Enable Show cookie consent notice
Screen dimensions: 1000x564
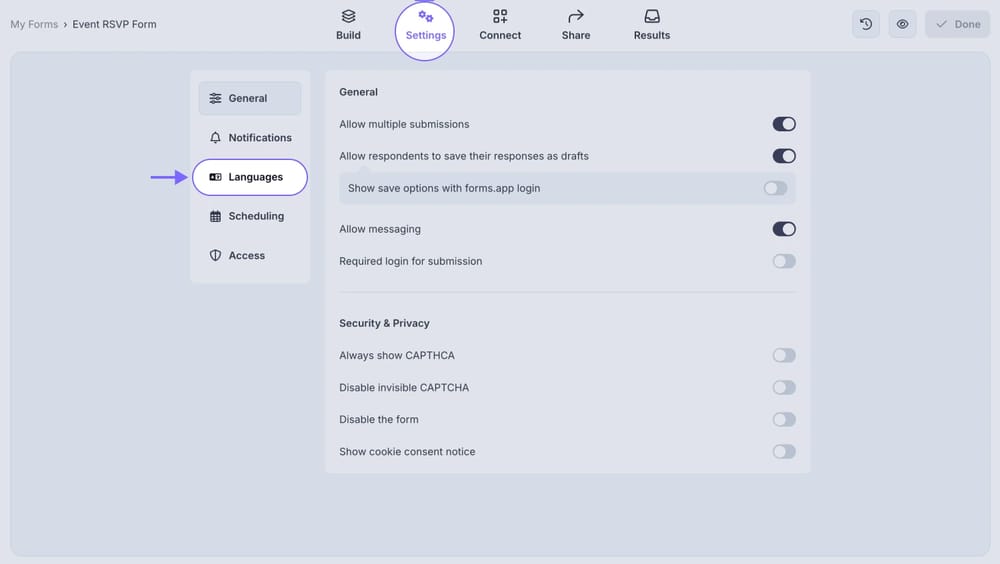pyautogui.click(x=784, y=451)
